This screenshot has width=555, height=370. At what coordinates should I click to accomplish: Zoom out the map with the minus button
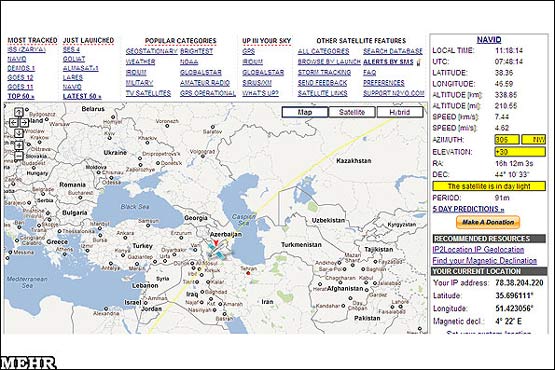pyautogui.click(x=19, y=156)
